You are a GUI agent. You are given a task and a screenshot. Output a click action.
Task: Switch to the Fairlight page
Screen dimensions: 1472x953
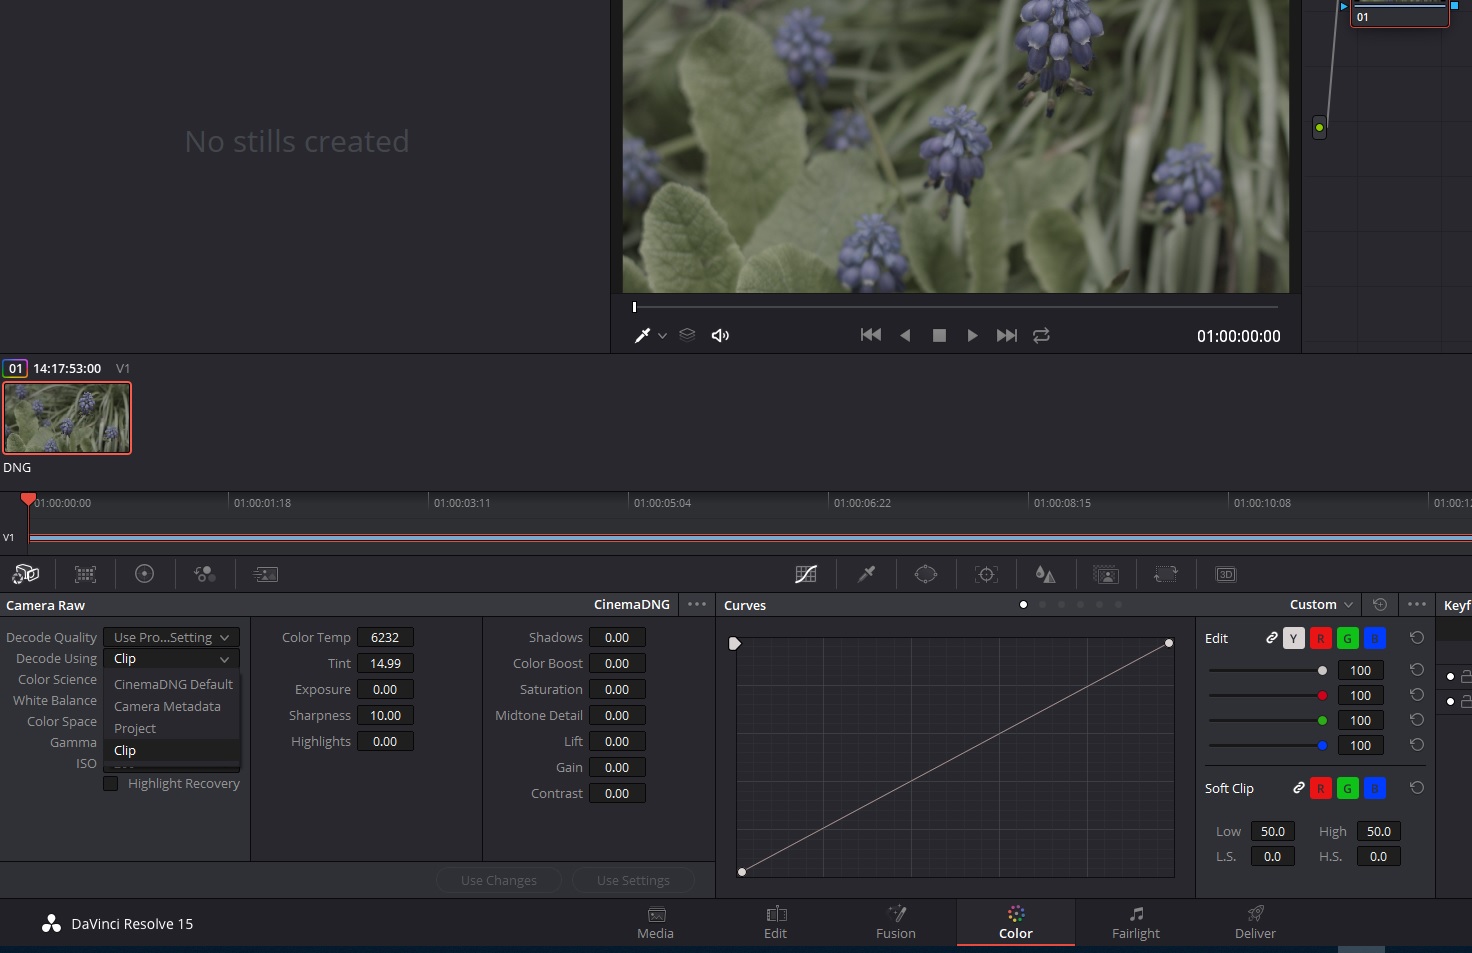pos(1136,922)
